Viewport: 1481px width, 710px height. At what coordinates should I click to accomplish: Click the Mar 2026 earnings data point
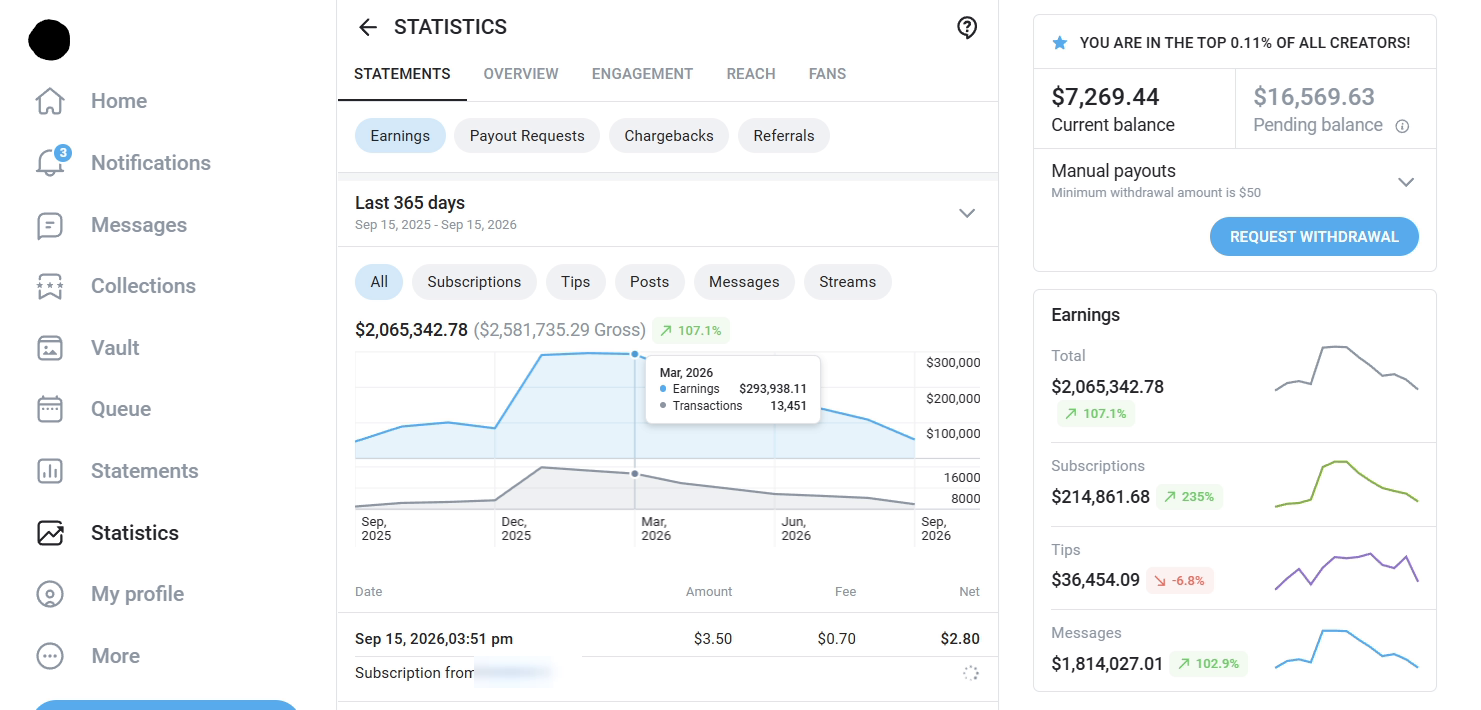coord(635,354)
